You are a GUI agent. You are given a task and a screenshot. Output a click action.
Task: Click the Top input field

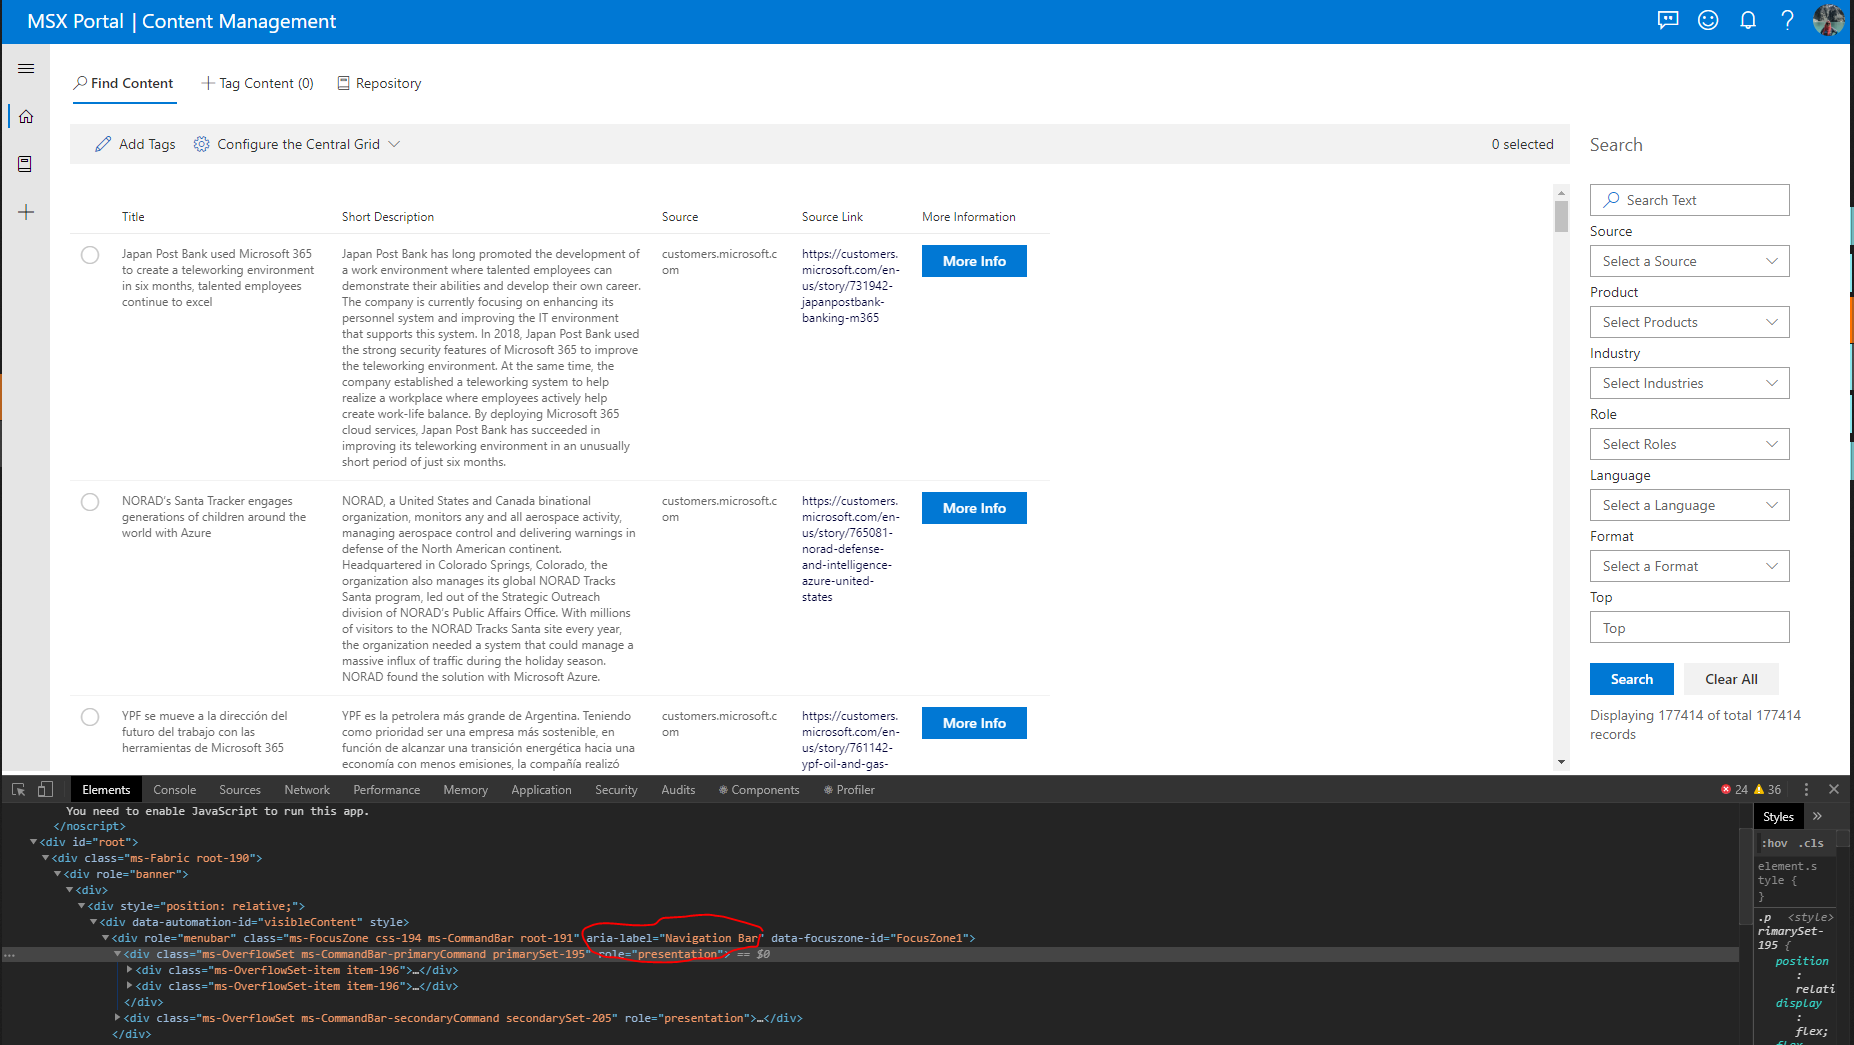(1689, 627)
